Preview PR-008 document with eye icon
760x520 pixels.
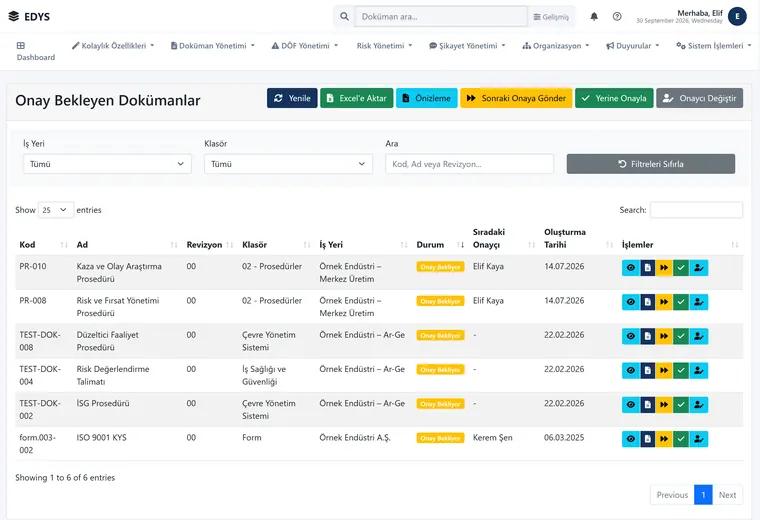tap(631, 302)
